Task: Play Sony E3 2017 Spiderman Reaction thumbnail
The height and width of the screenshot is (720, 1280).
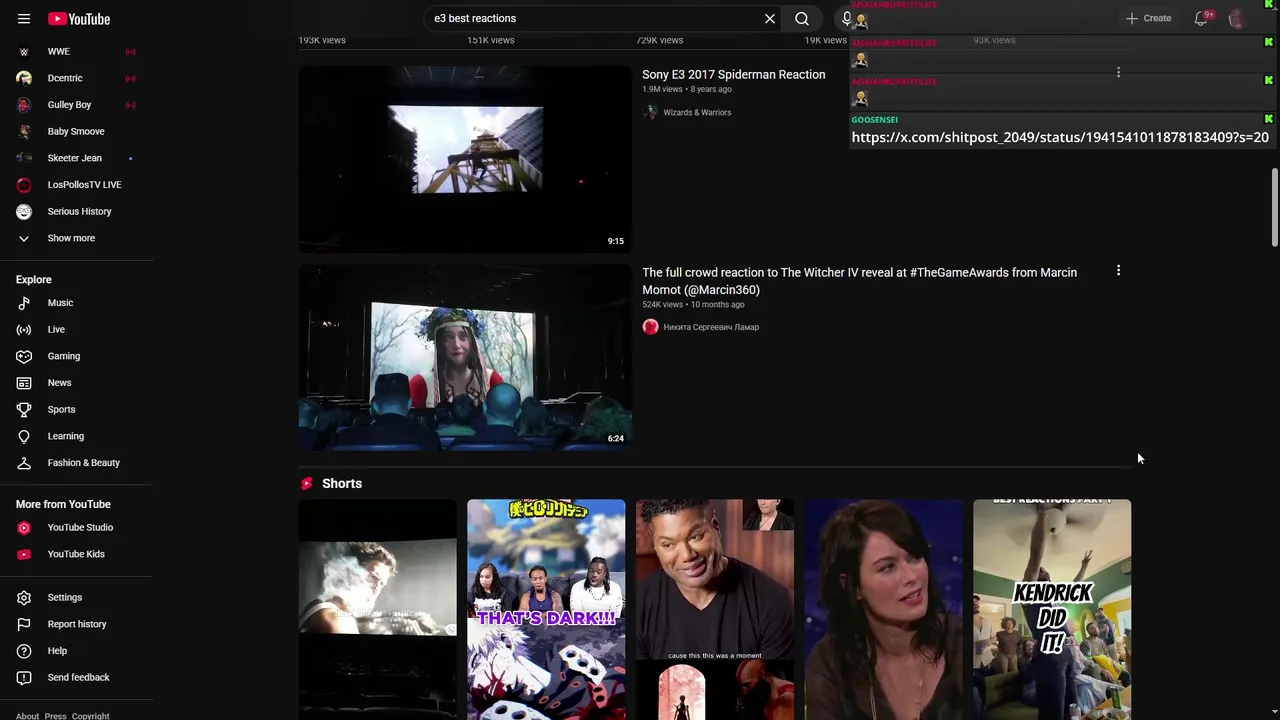Action: pos(465,159)
